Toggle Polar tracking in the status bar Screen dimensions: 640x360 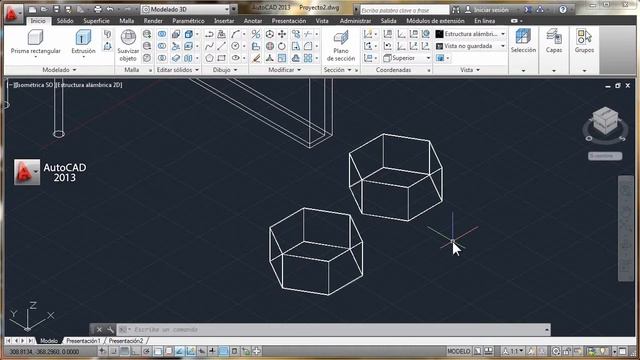coord(146,351)
